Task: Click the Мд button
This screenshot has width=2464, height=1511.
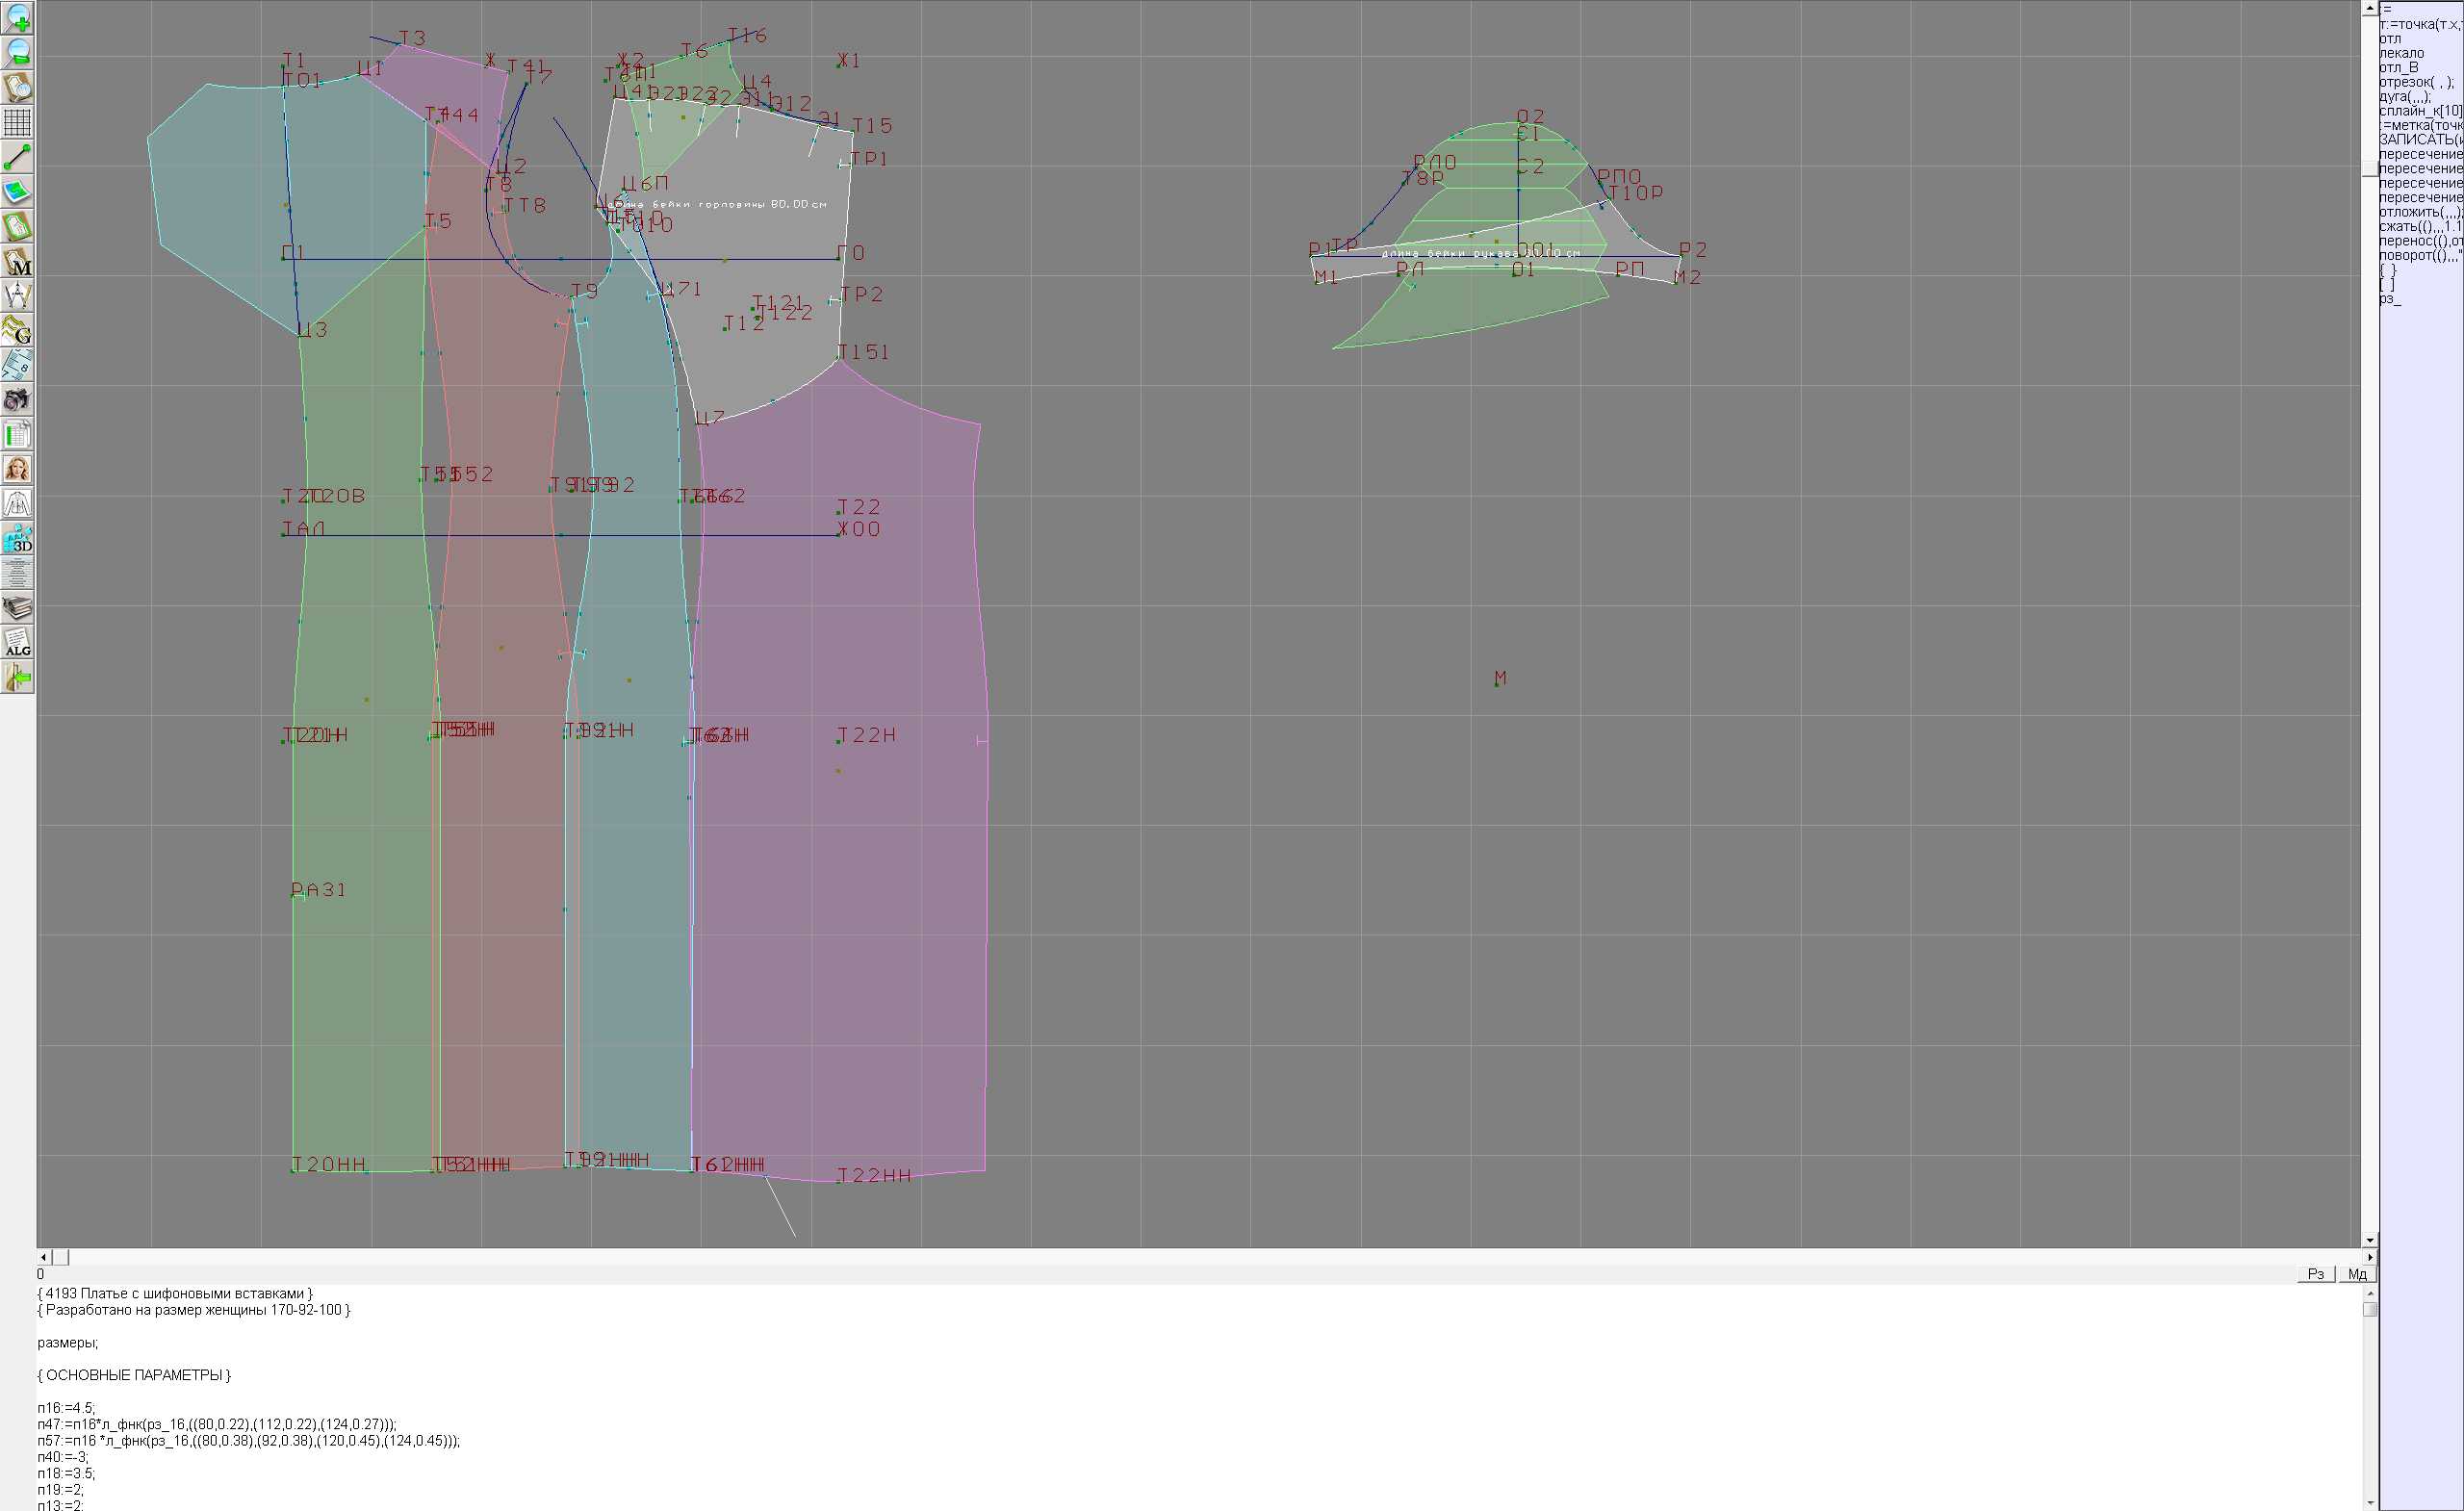Action: pyautogui.click(x=2357, y=1274)
